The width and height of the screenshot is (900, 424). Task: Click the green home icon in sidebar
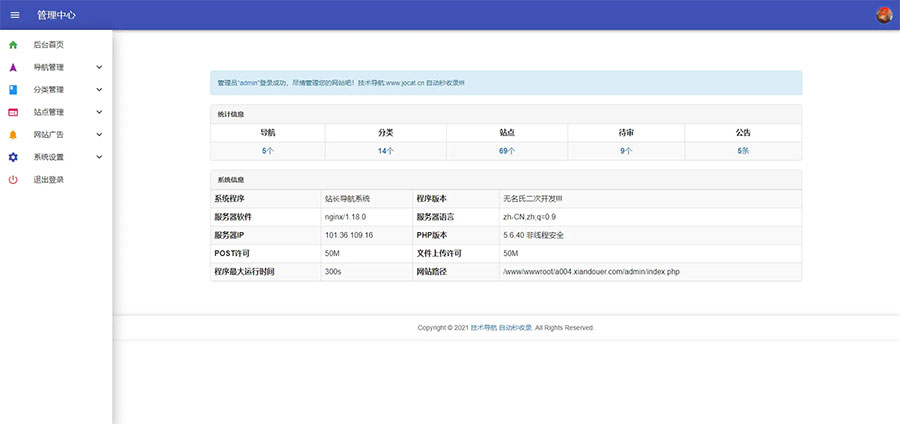tap(13, 45)
